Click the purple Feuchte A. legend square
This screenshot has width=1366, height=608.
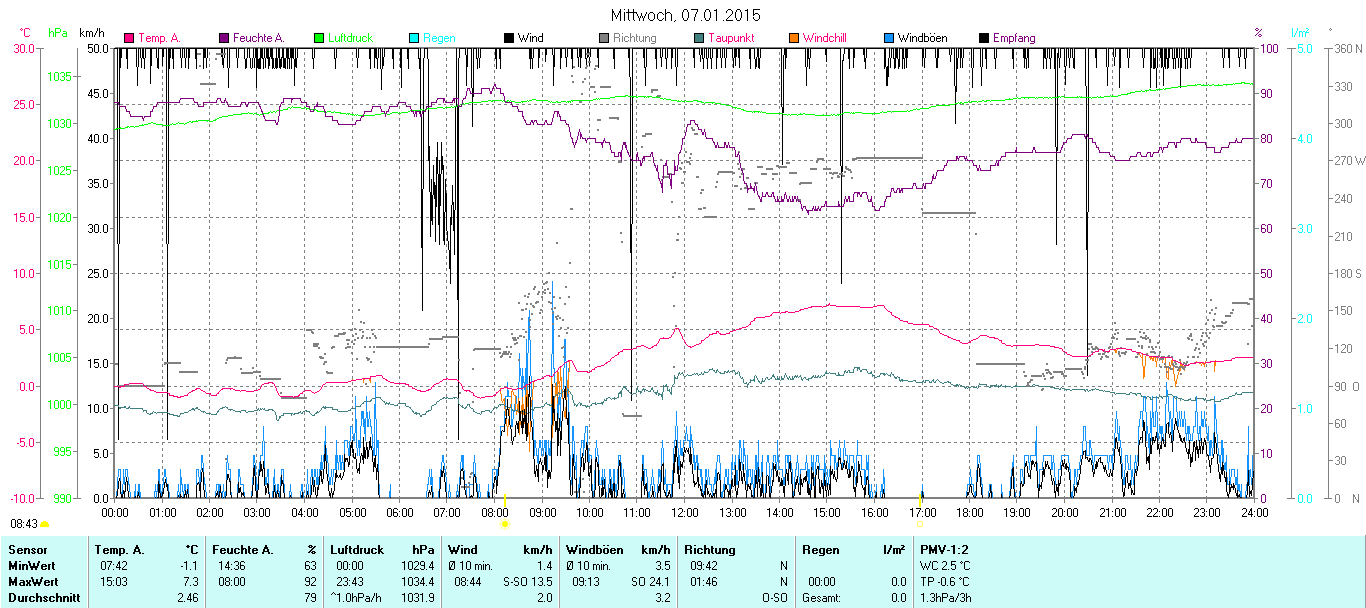coord(224,38)
